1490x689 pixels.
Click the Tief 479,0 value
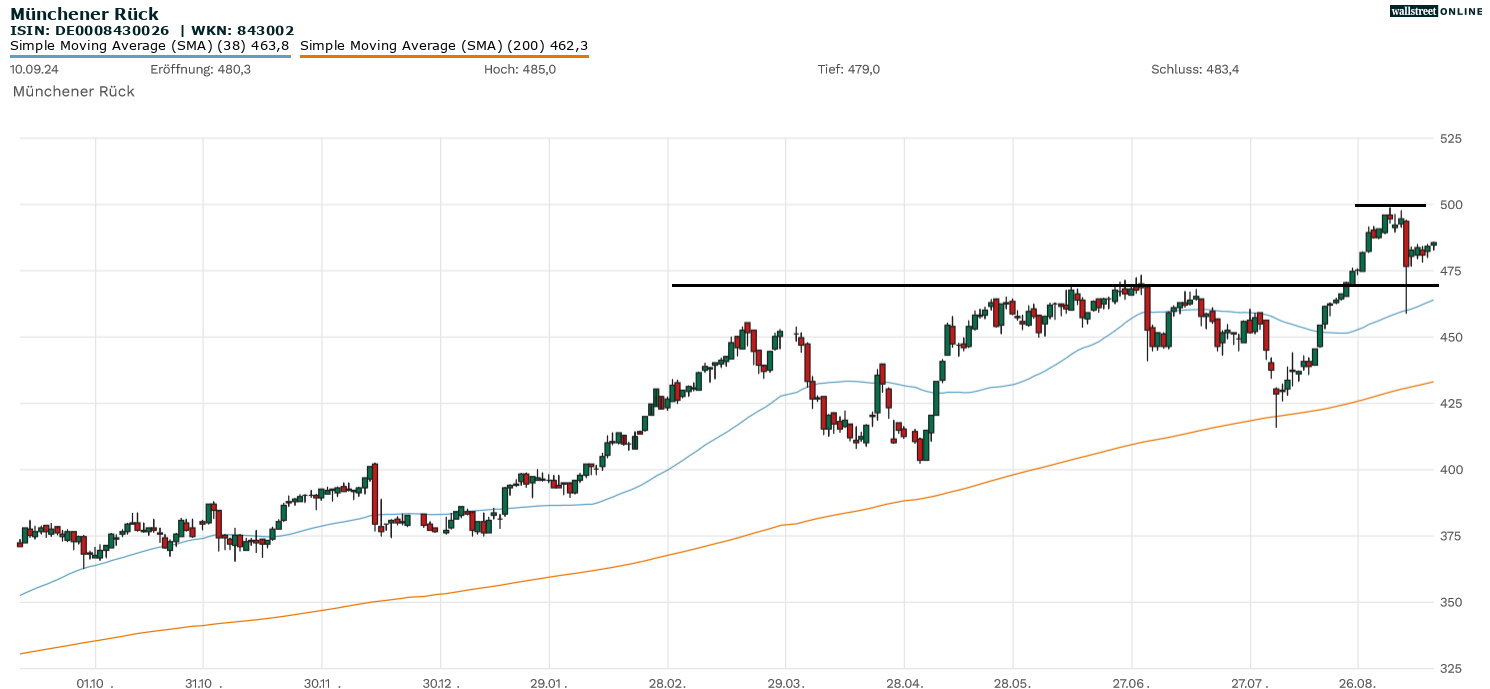pyautogui.click(x=848, y=69)
